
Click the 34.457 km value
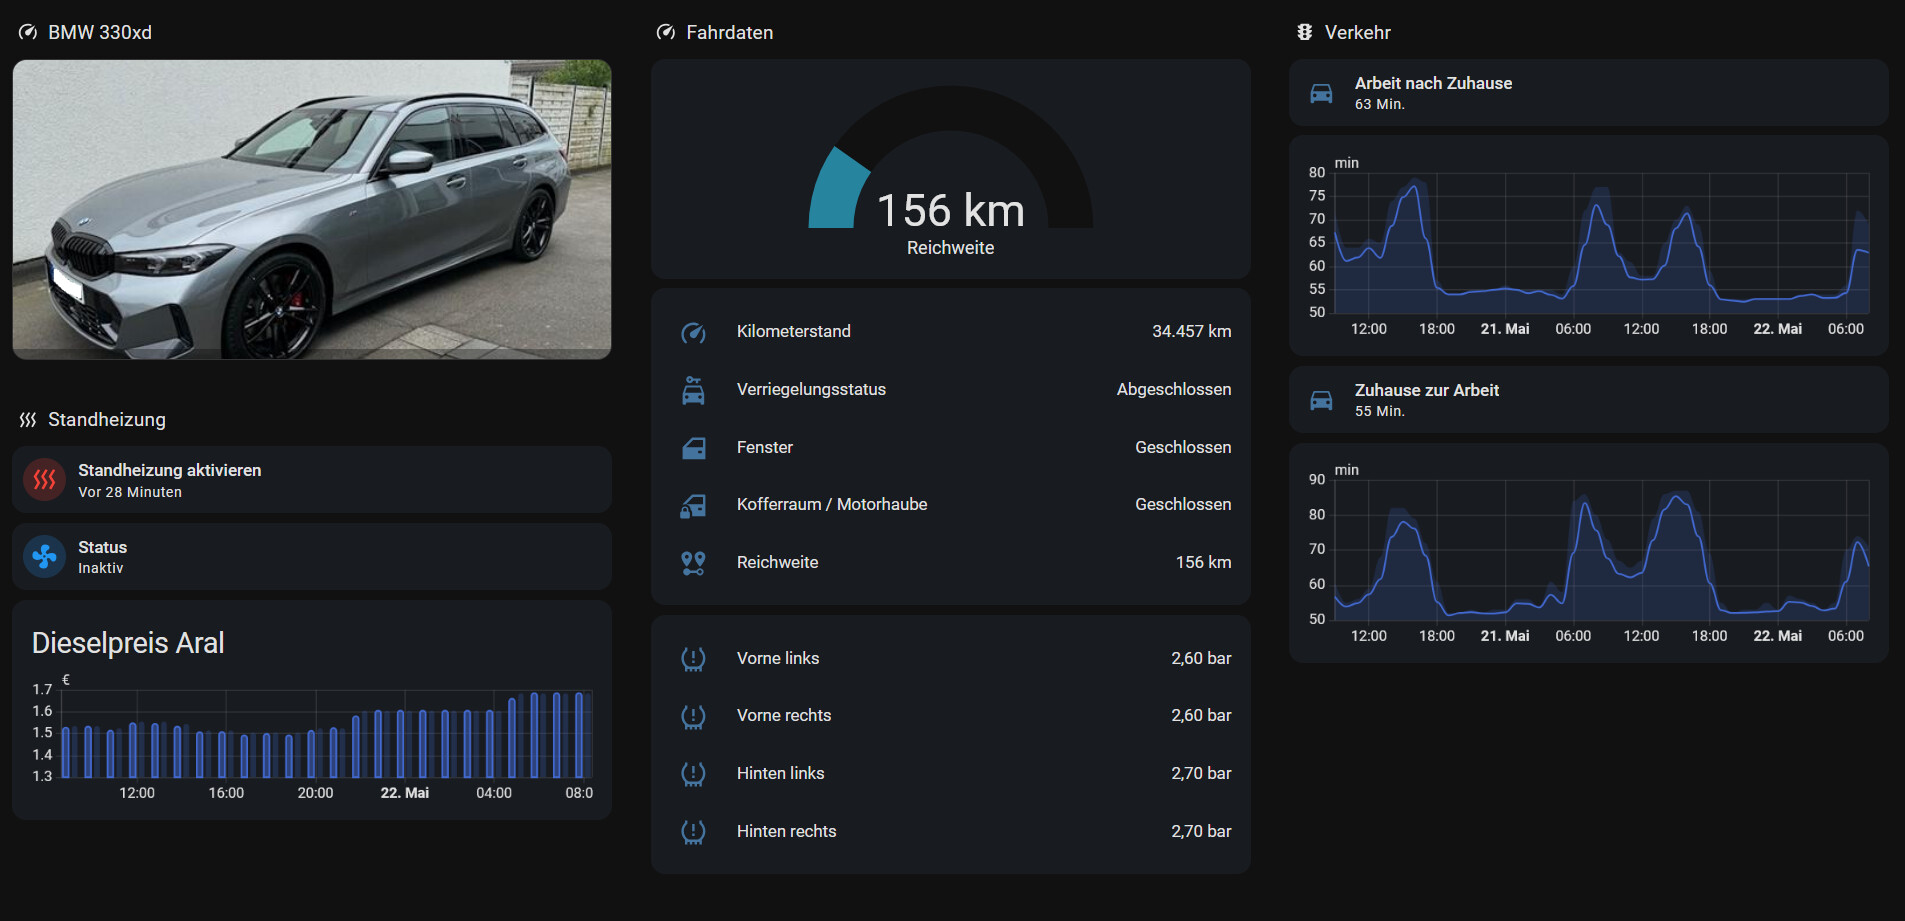click(x=1191, y=332)
